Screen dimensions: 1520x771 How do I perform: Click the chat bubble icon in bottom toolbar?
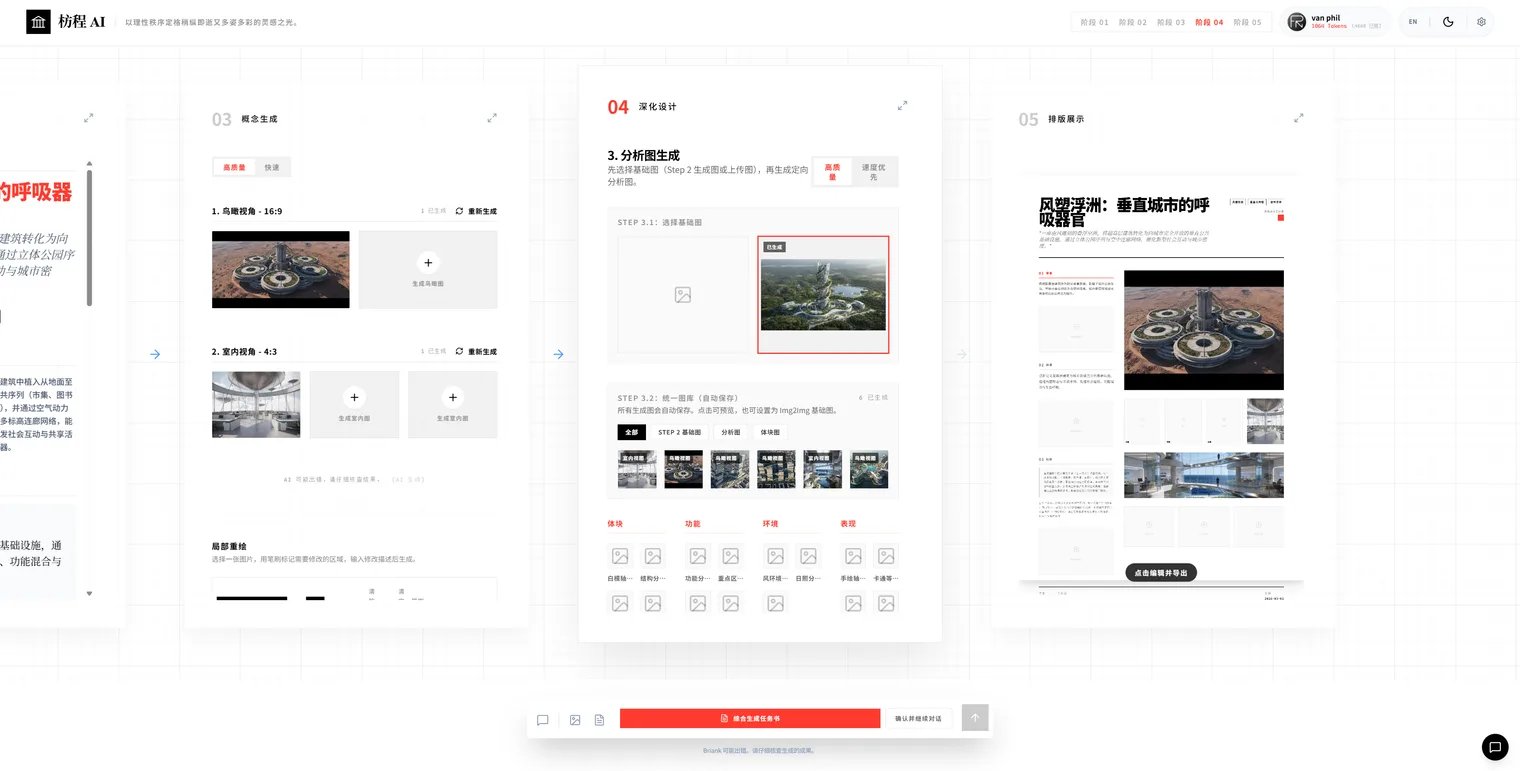pyautogui.click(x=543, y=719)
